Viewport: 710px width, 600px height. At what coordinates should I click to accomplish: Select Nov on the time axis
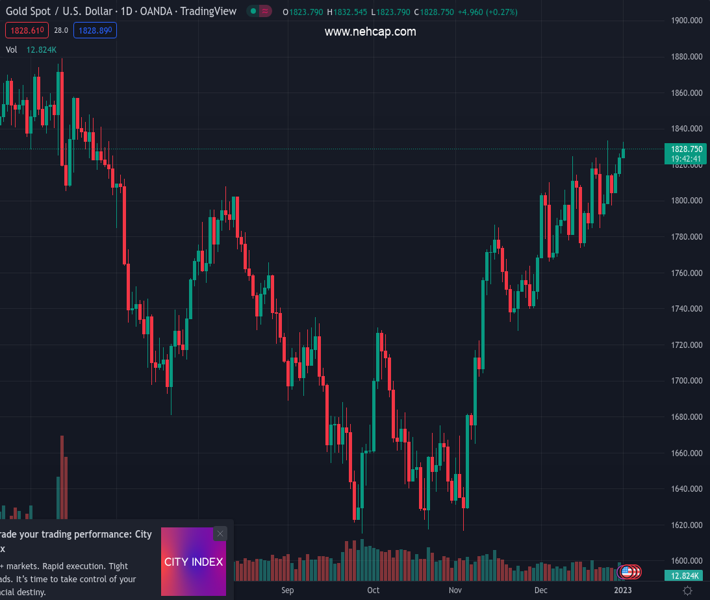[x=455, y=590]
